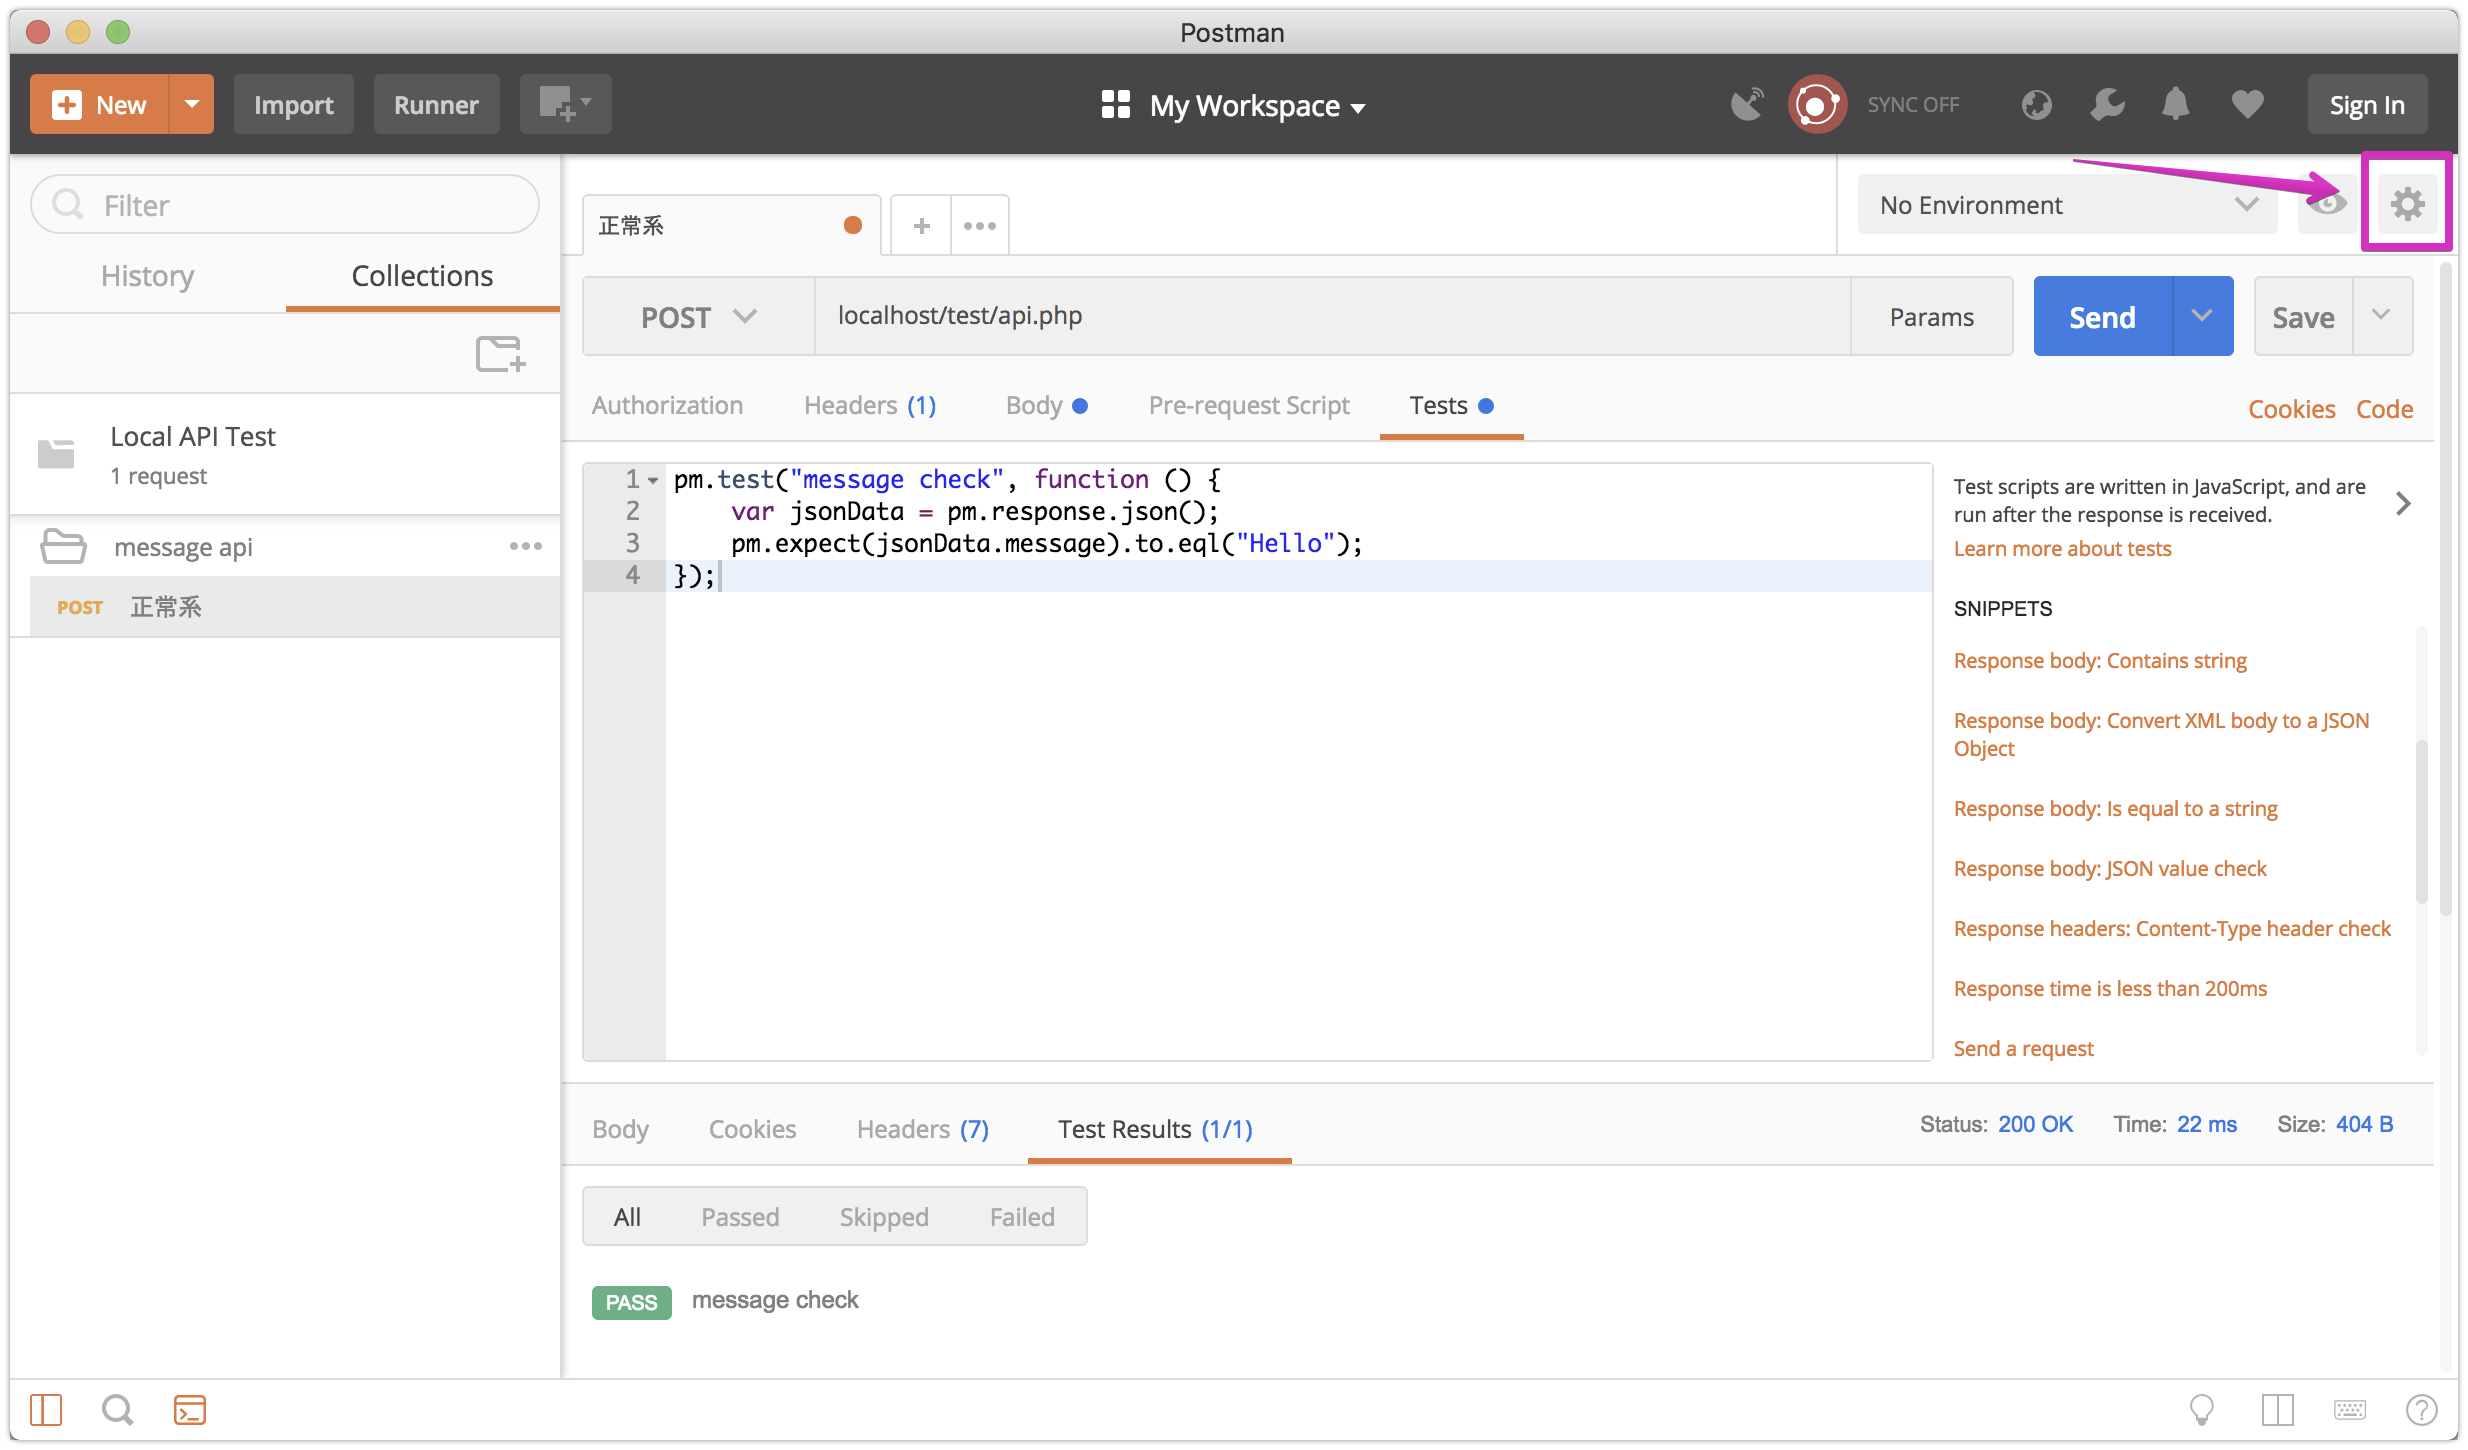This screenshot has width=2468, height=1450.
Task: Open the Save button dropdown arrow
Action: tap(2382, 316)
